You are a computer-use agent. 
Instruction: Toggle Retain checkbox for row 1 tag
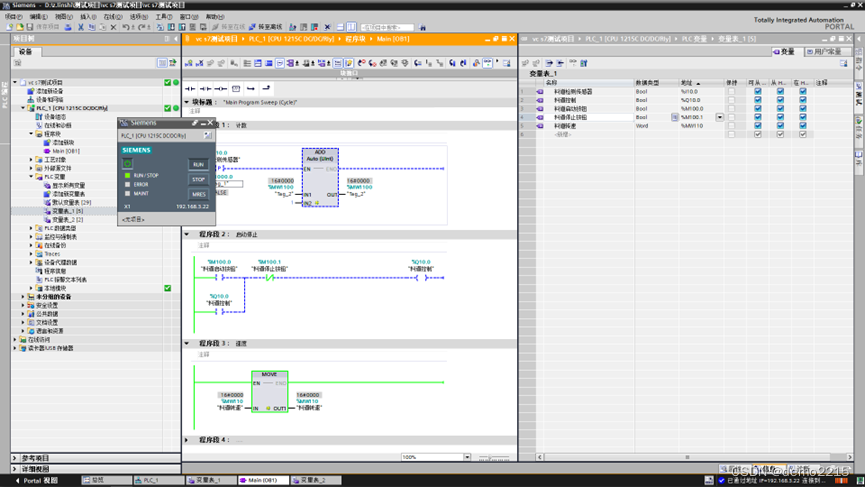pos(731,92)
